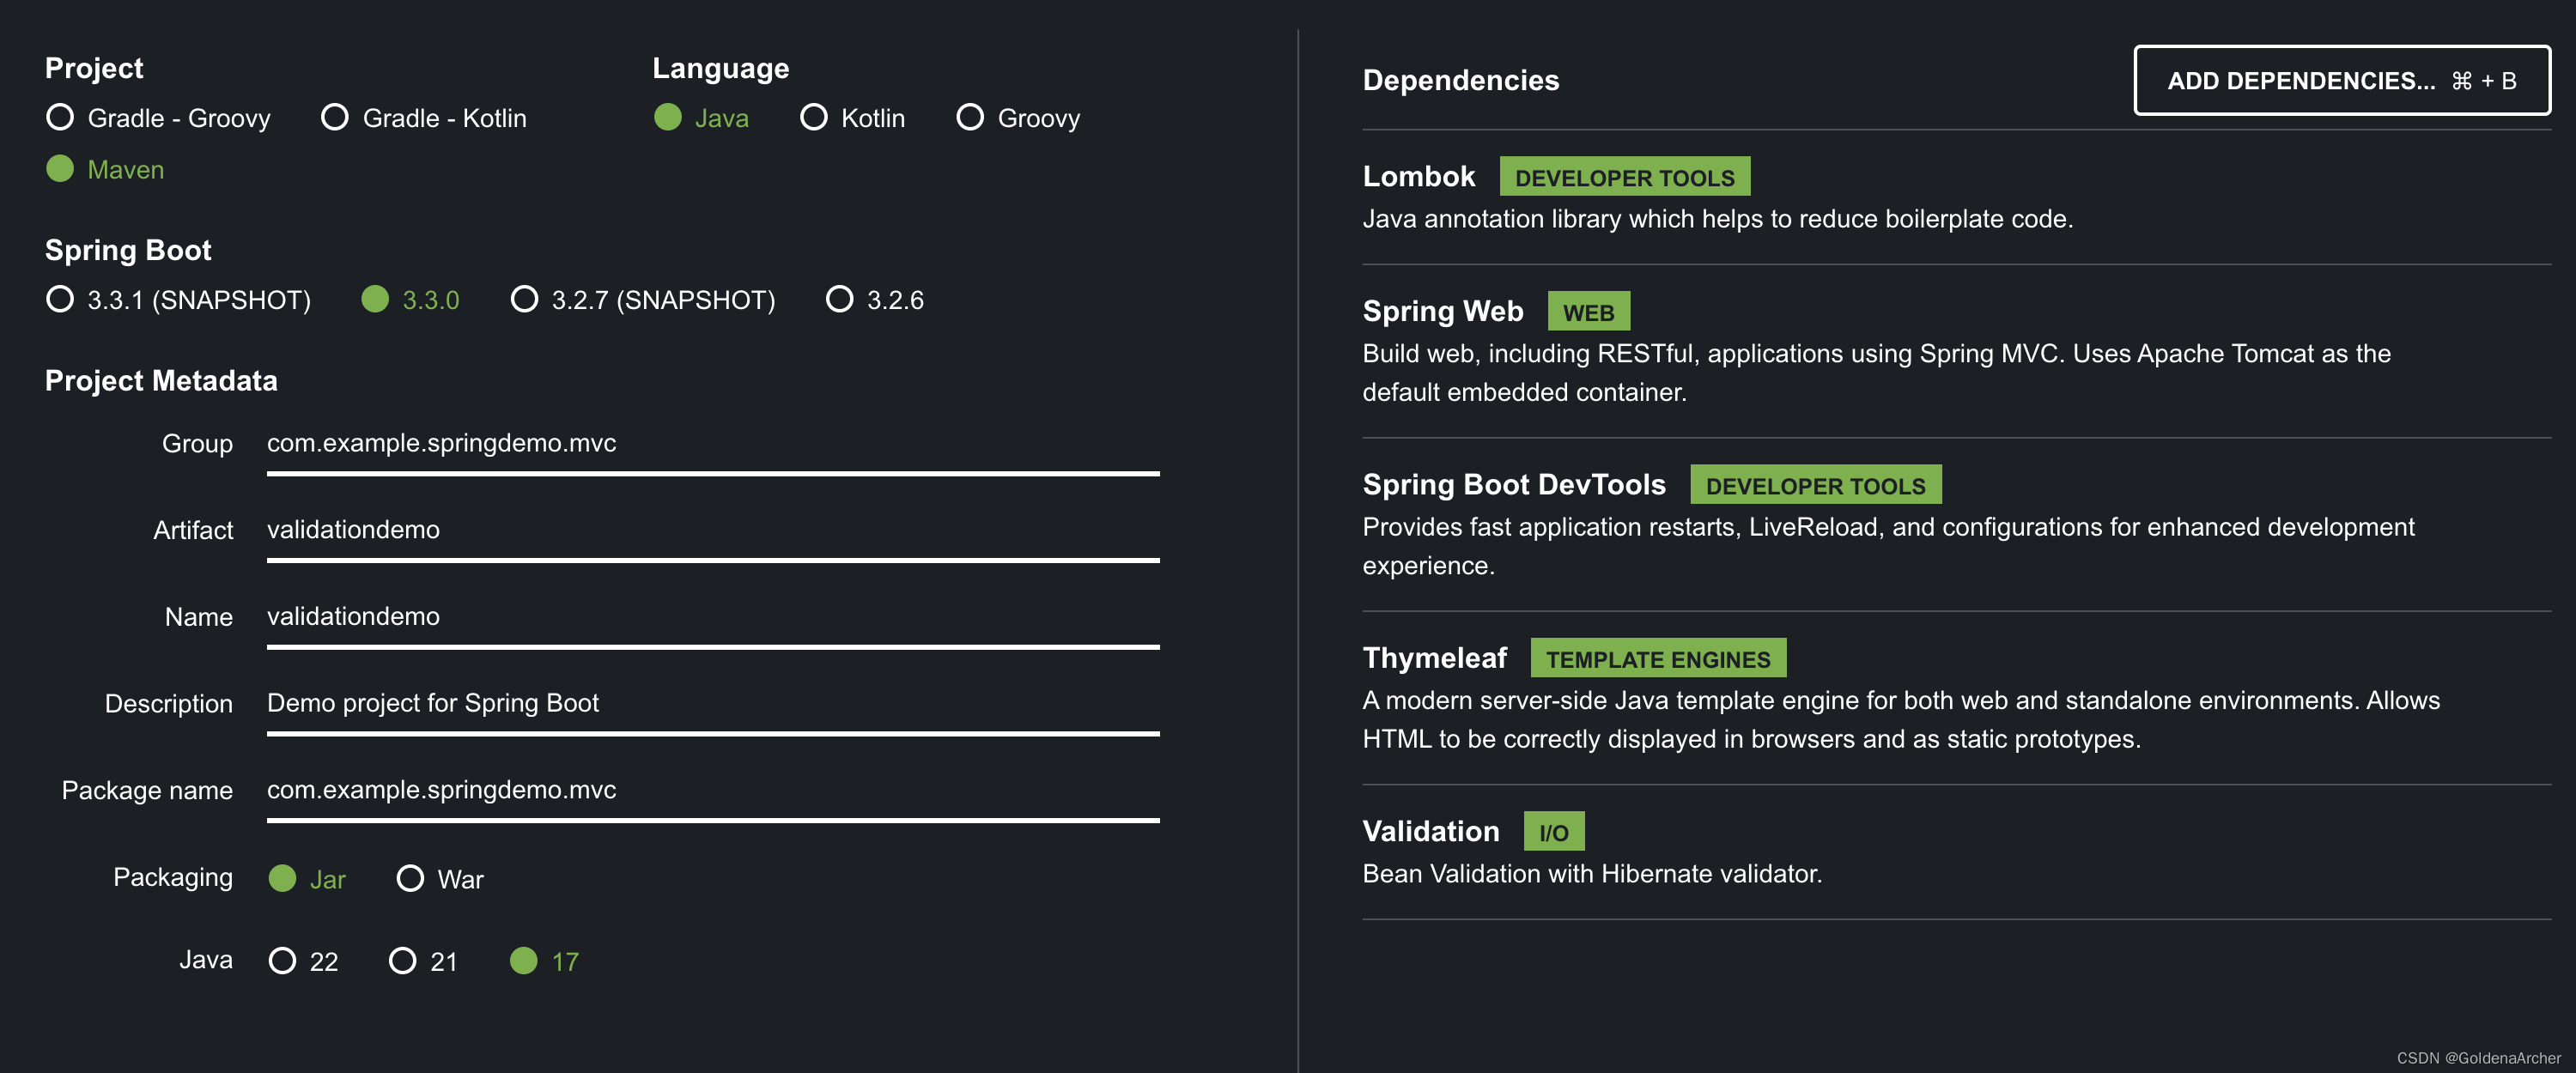Select Spring Boot 3.2.7 (SNAPSHOT)
Screen dimensions: 2576x1073
pos(643,300)
